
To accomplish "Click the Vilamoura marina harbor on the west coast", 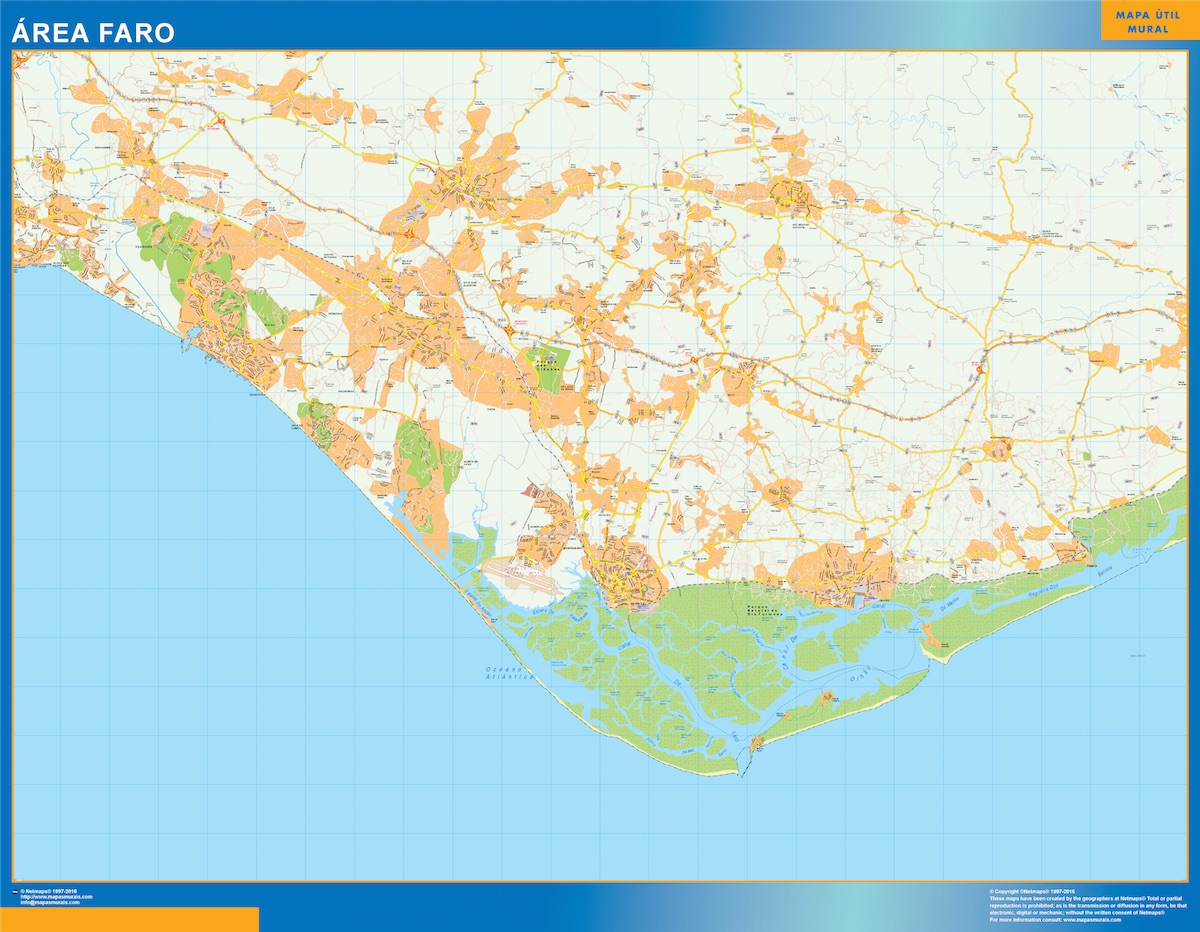I will [195, 332].
